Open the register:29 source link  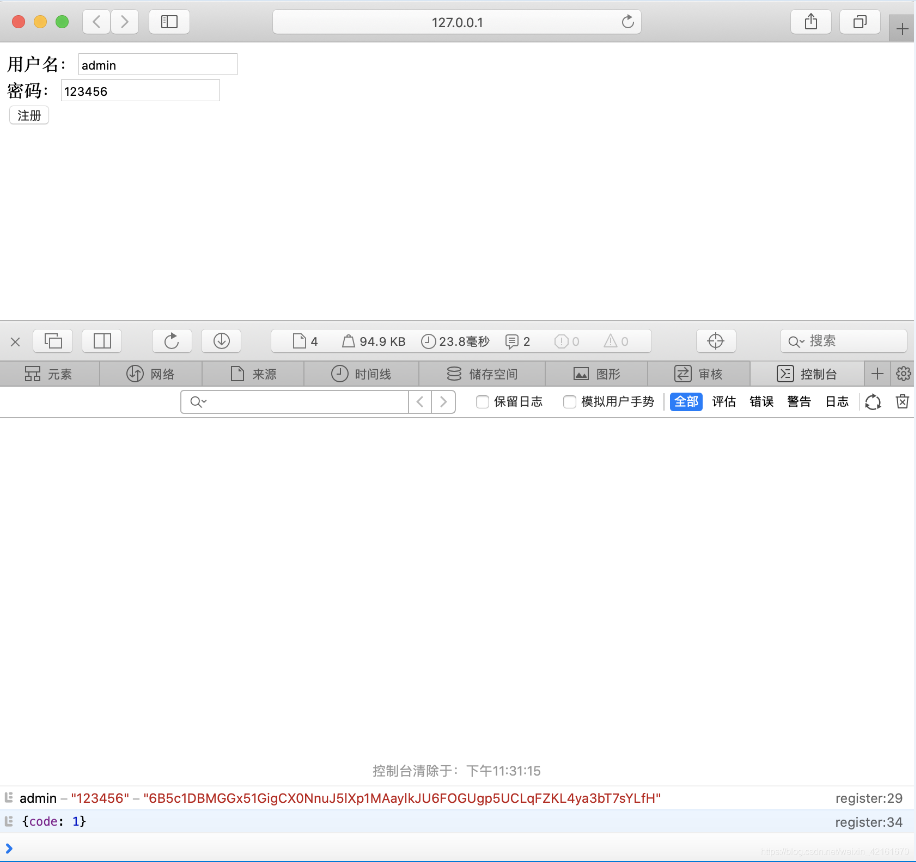click(x=868, y=798)
